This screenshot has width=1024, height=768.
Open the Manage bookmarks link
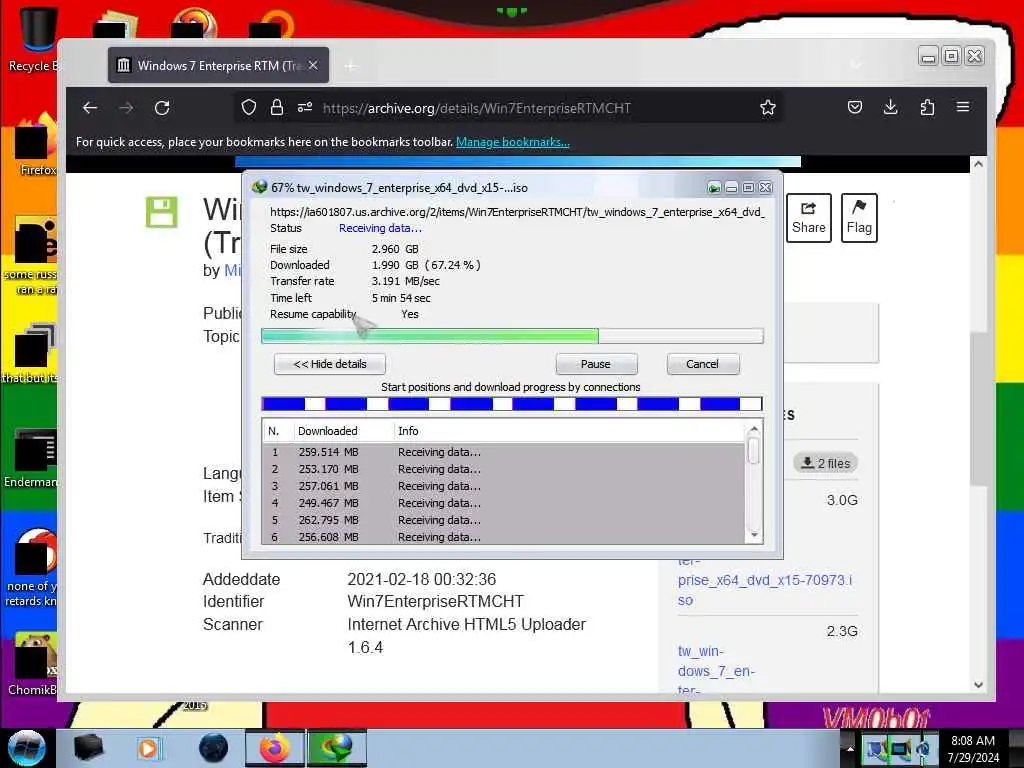[513, 142]
